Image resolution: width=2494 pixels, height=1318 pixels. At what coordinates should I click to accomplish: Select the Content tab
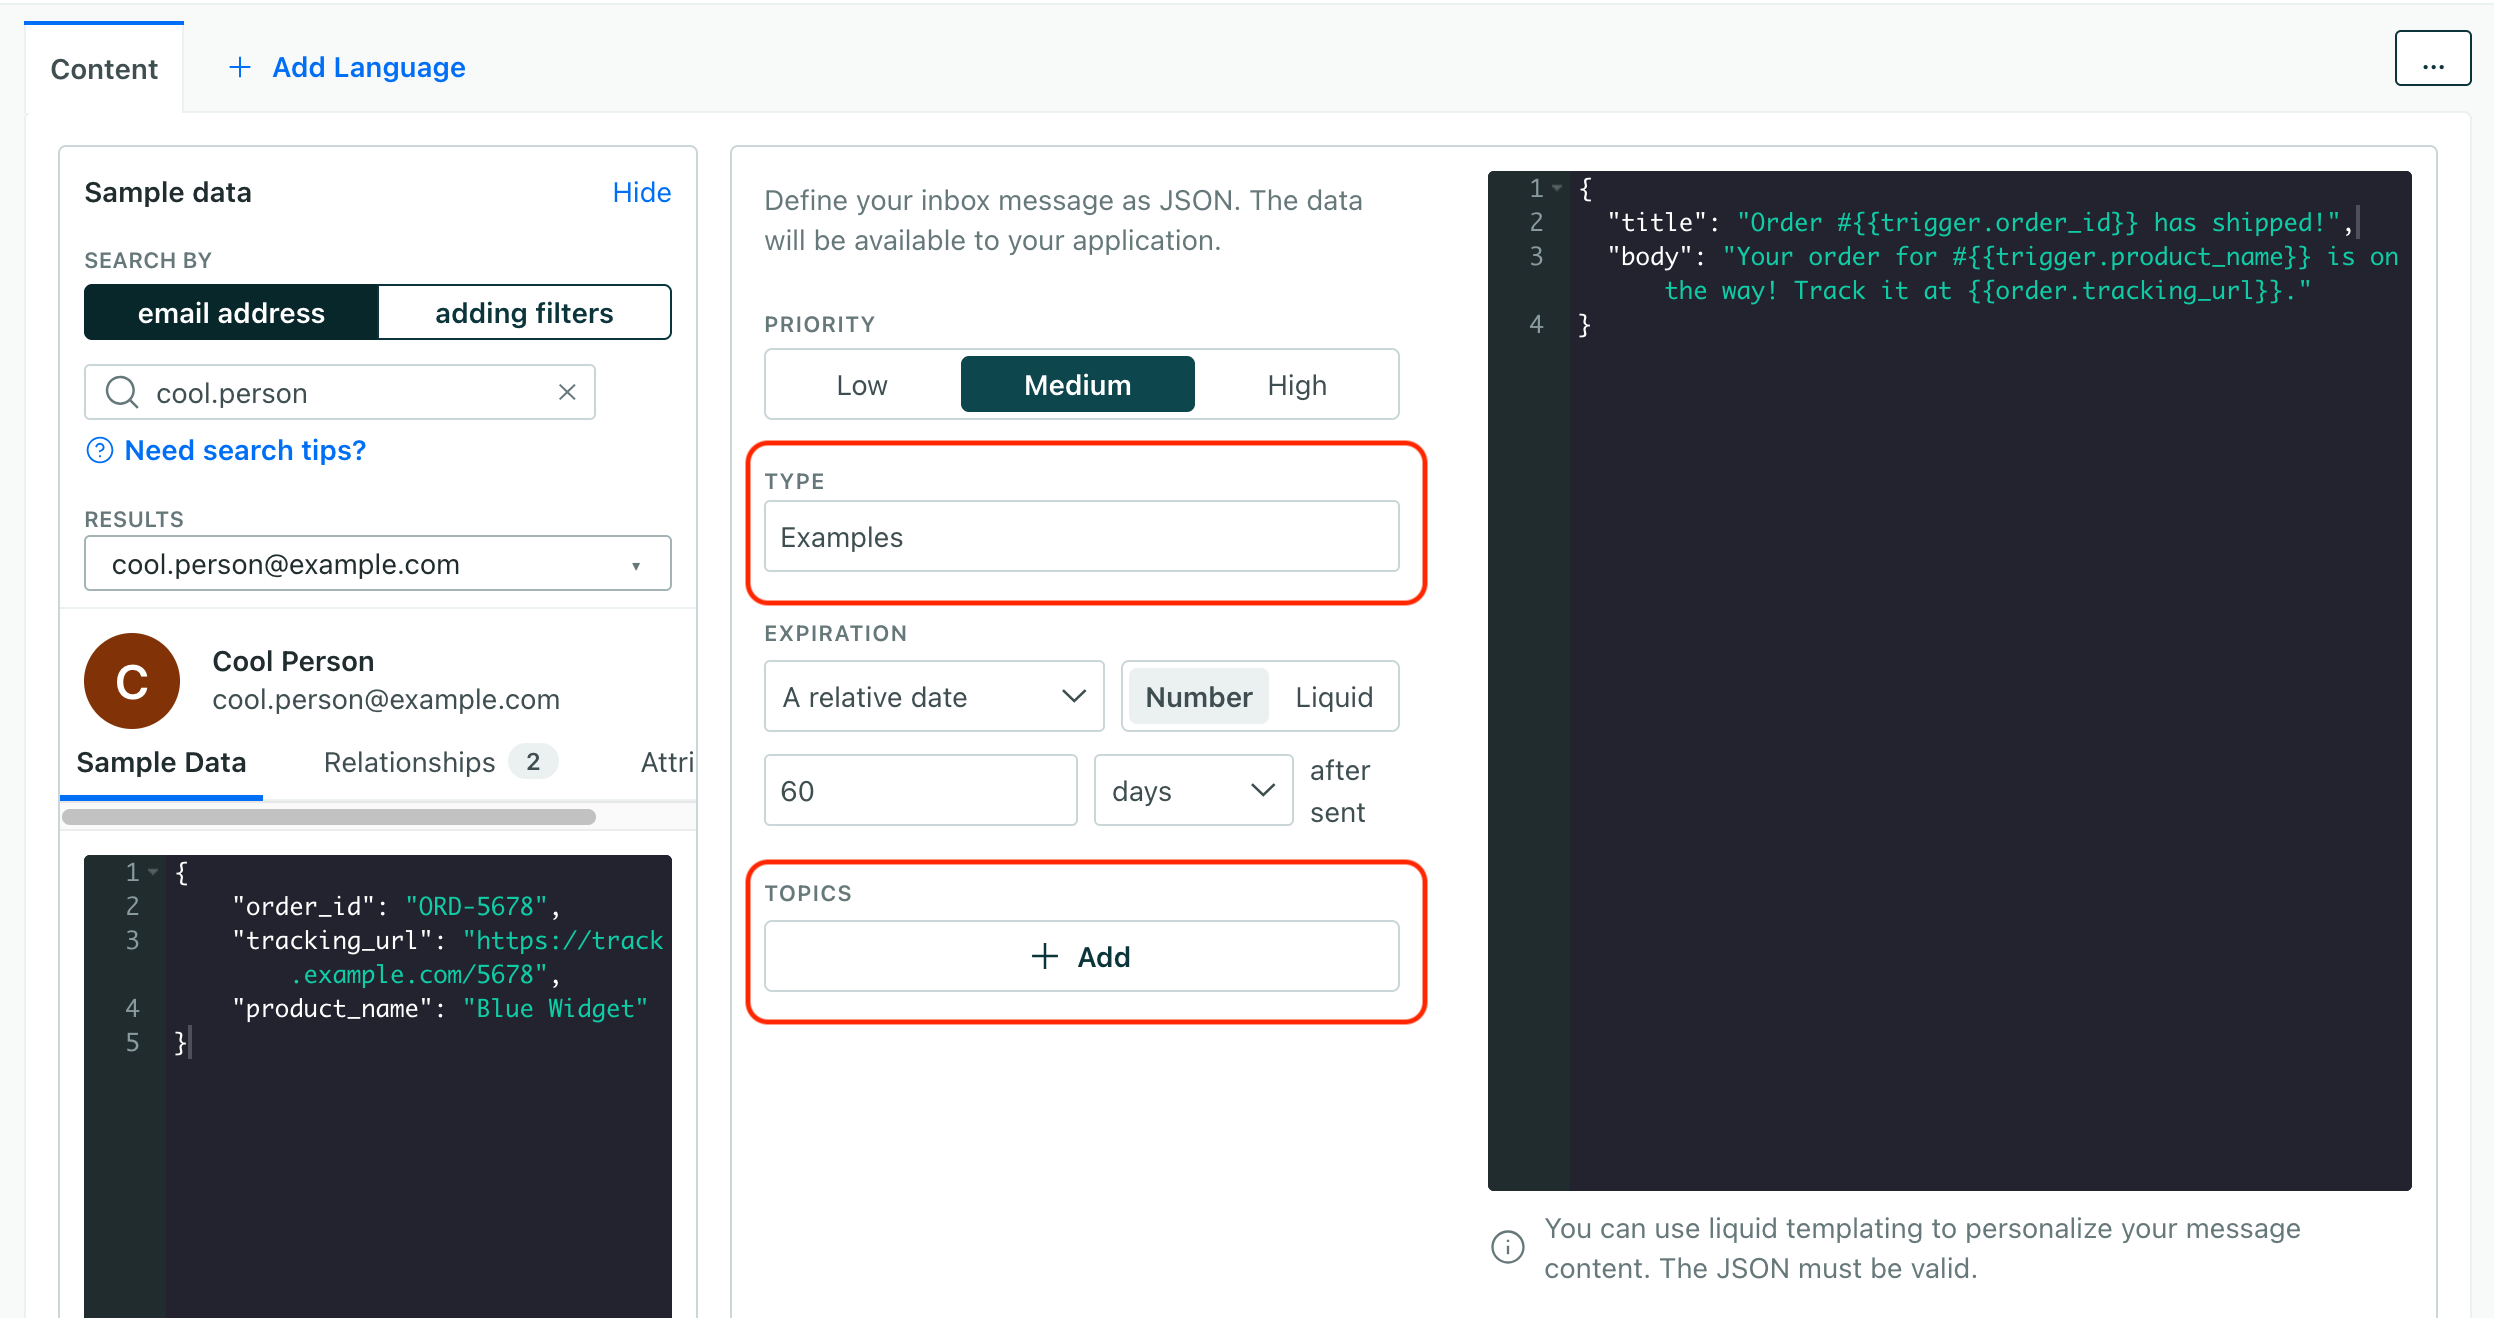(x=104, y=68)
